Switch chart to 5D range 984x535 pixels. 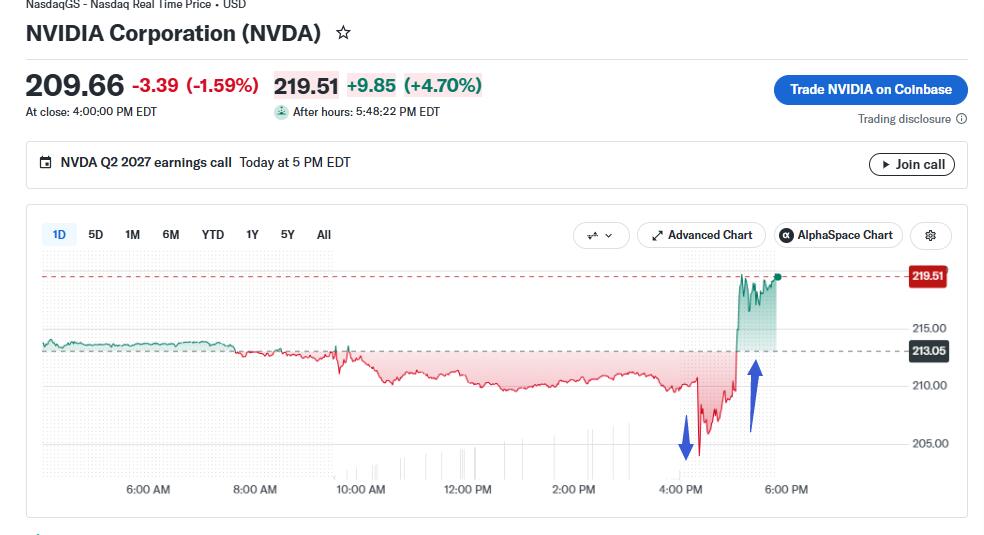95,235
